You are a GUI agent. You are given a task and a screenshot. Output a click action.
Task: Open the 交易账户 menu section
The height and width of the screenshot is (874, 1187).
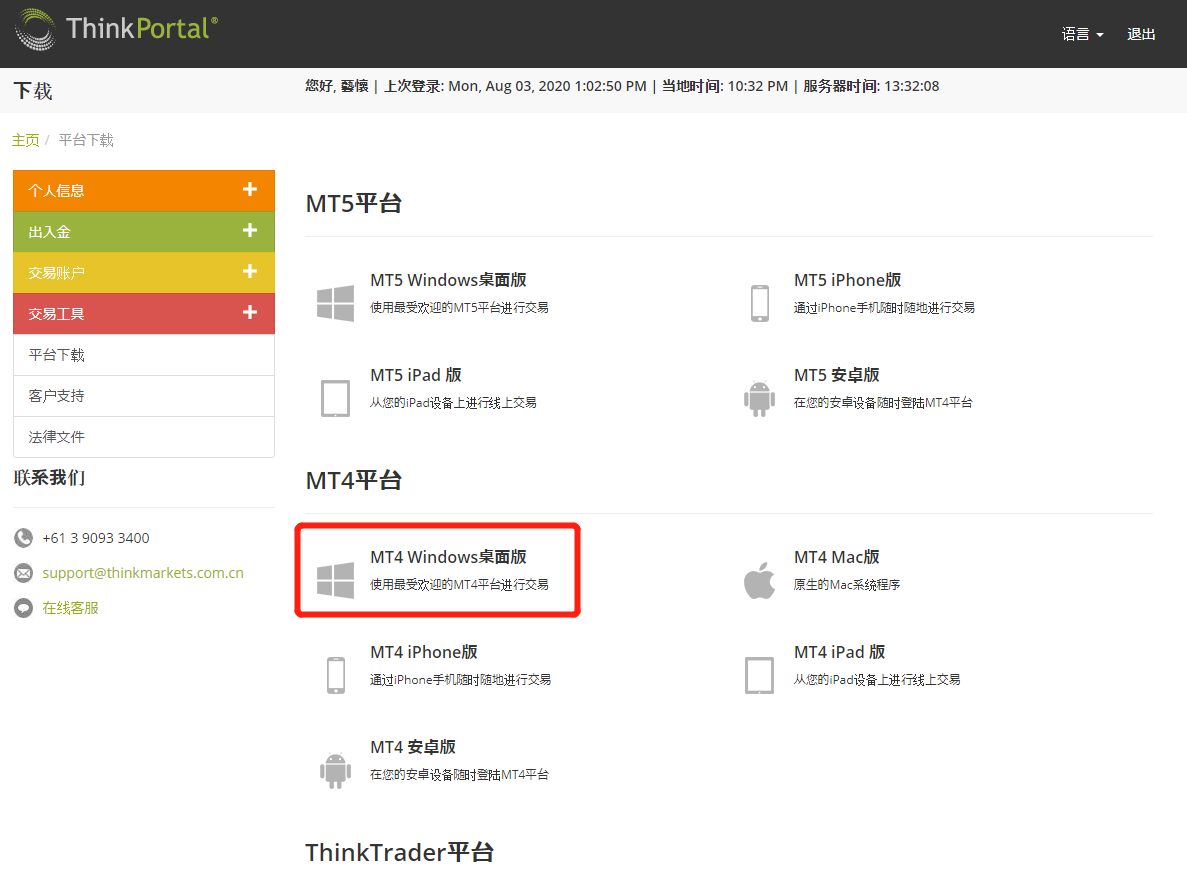click(144, 272)
